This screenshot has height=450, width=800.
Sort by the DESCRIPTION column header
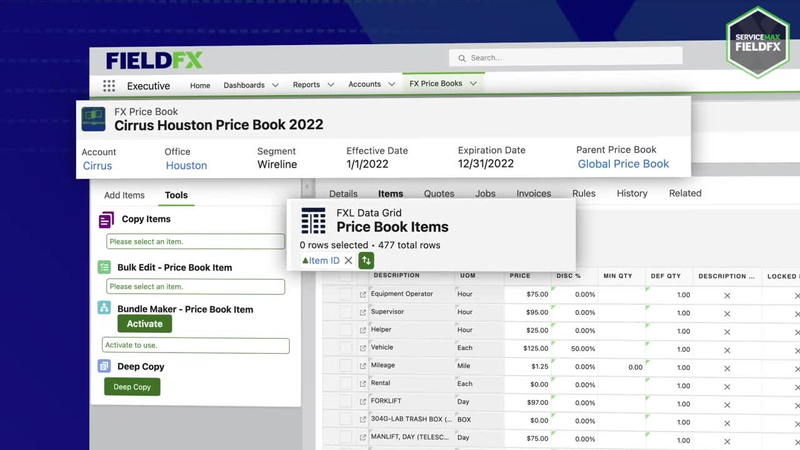tap(396, 276)
